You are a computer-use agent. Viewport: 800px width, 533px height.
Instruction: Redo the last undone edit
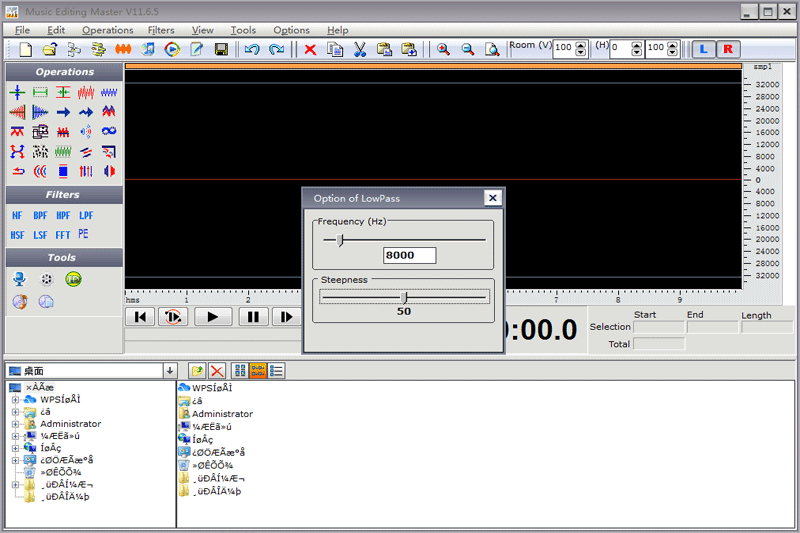277,49
